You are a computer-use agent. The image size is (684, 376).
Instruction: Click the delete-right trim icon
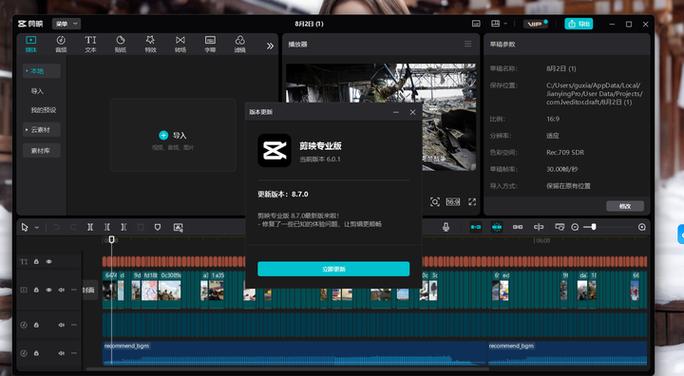[124, 227]
